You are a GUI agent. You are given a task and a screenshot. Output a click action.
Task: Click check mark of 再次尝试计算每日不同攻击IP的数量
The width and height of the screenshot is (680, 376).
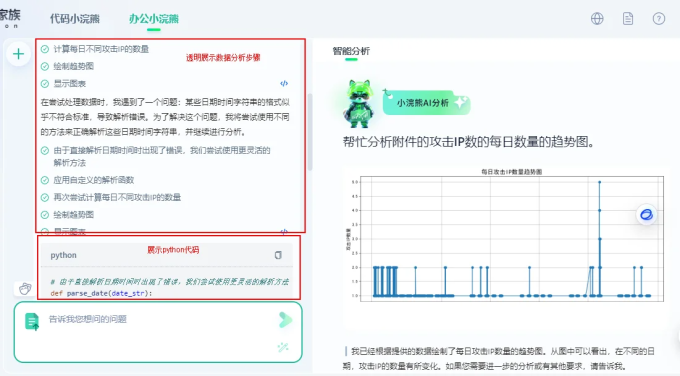pyautogui.click(x=45, y=197)
